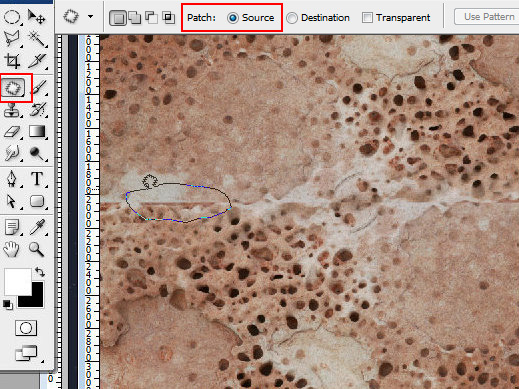Choose the Hand tool

12,249
